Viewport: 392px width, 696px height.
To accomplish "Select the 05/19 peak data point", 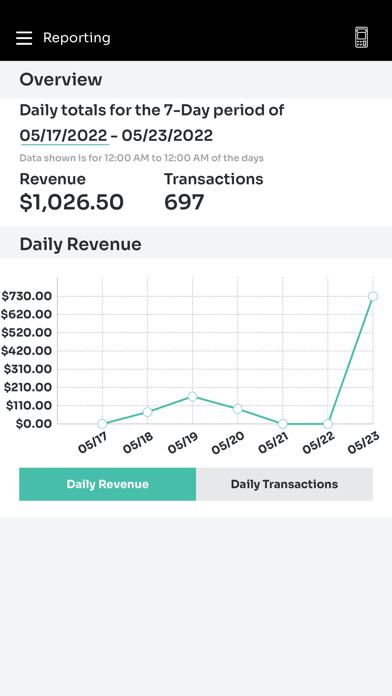I will coord(192,396).
